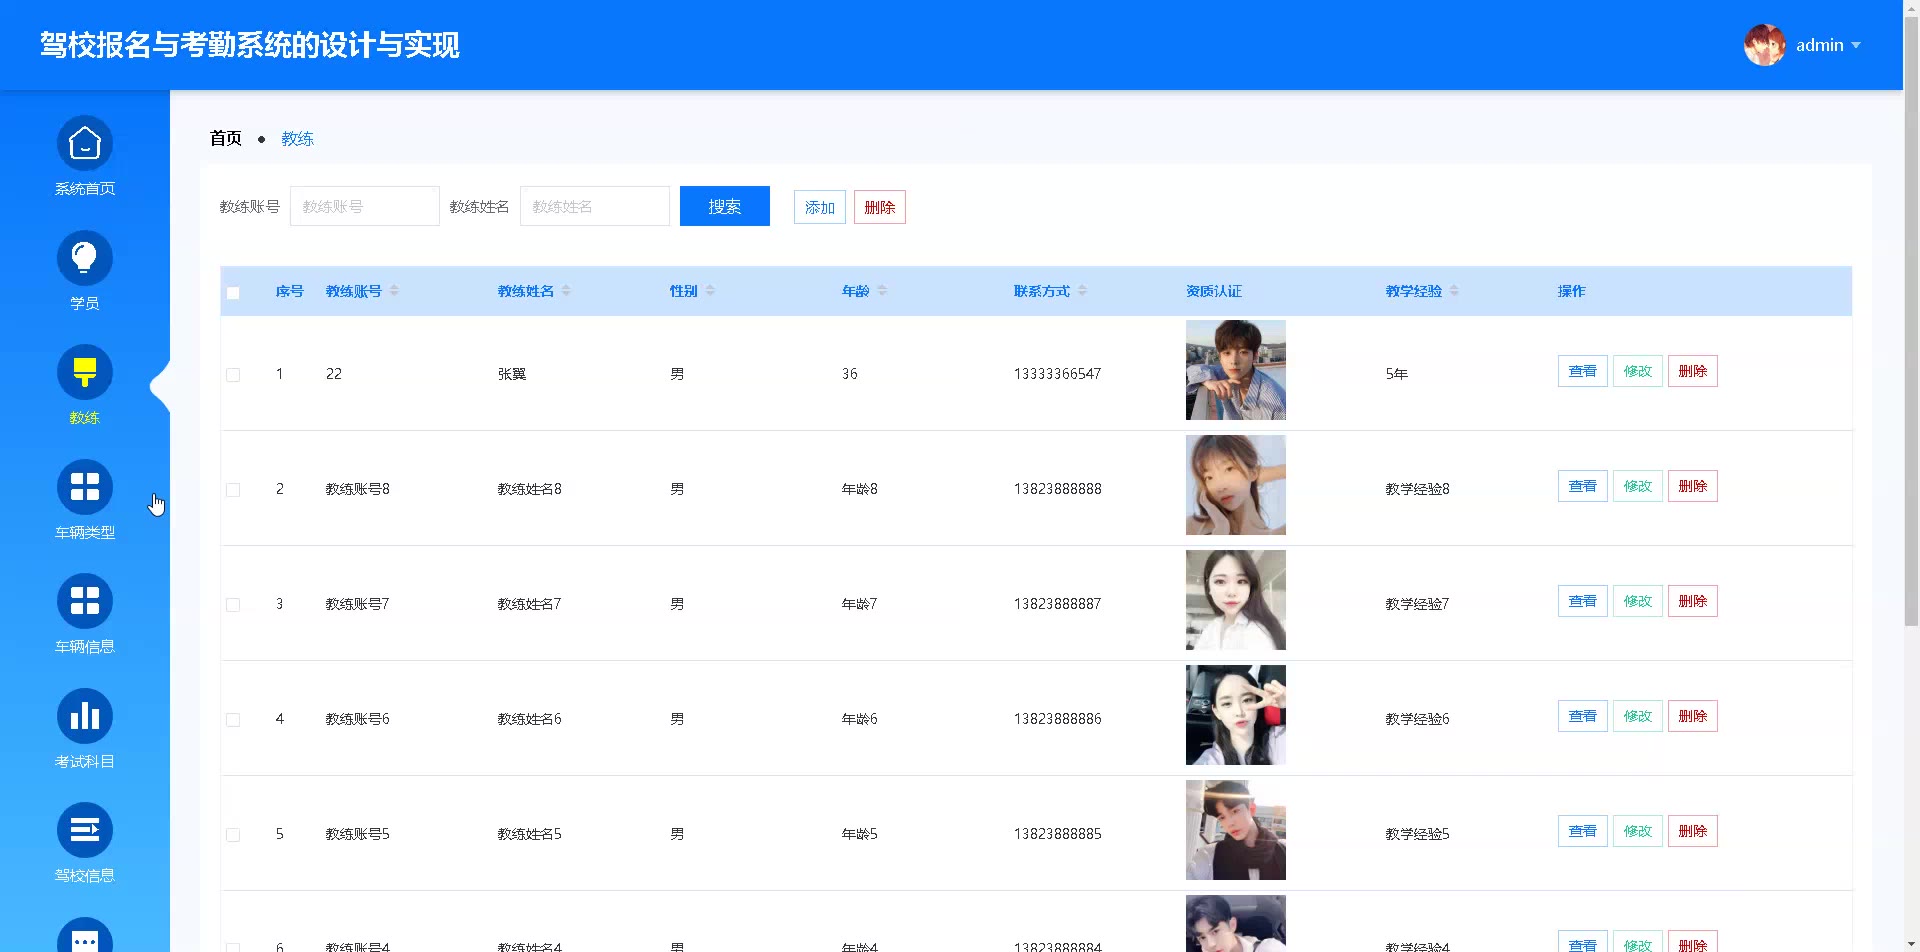Select the 教练 sidebar icon
This screenshot has height=952, width=1920.
click(85, 373)
